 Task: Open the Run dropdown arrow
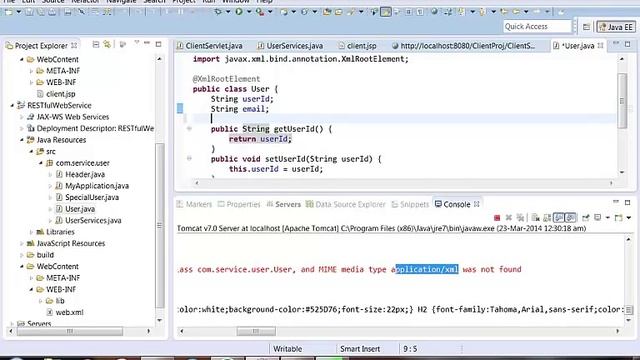[x=249, y=12]
